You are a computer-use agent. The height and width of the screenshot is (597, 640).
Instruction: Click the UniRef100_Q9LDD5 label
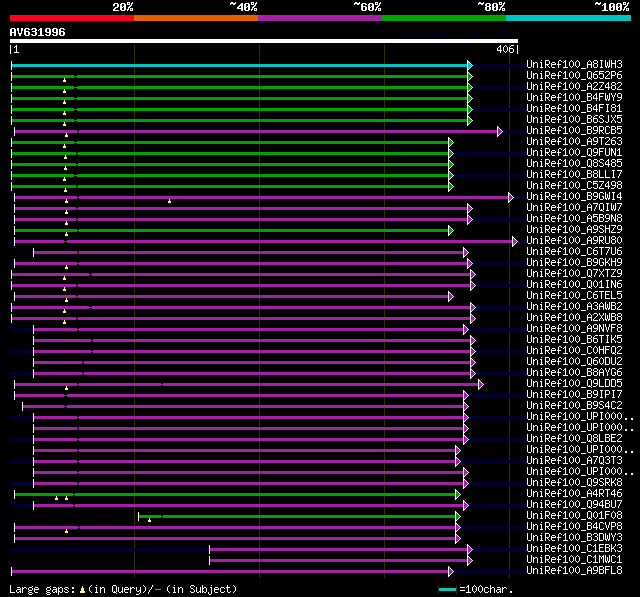[x=574, y=384]
